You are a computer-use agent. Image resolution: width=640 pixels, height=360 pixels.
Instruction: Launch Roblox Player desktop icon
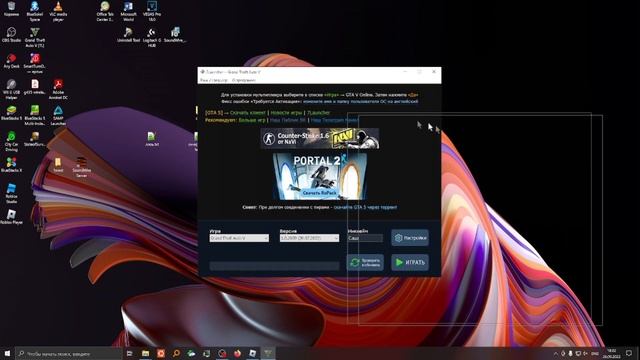tap(11, 217)
